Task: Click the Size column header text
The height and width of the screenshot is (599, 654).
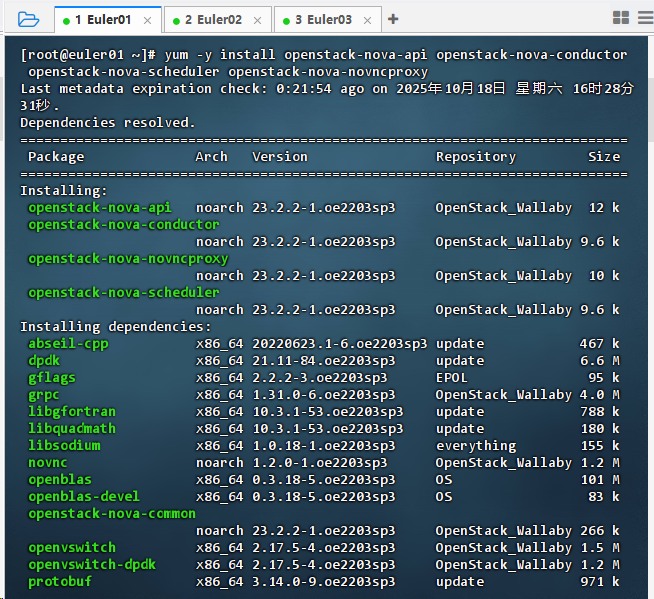Action: [x=604, y=157]
